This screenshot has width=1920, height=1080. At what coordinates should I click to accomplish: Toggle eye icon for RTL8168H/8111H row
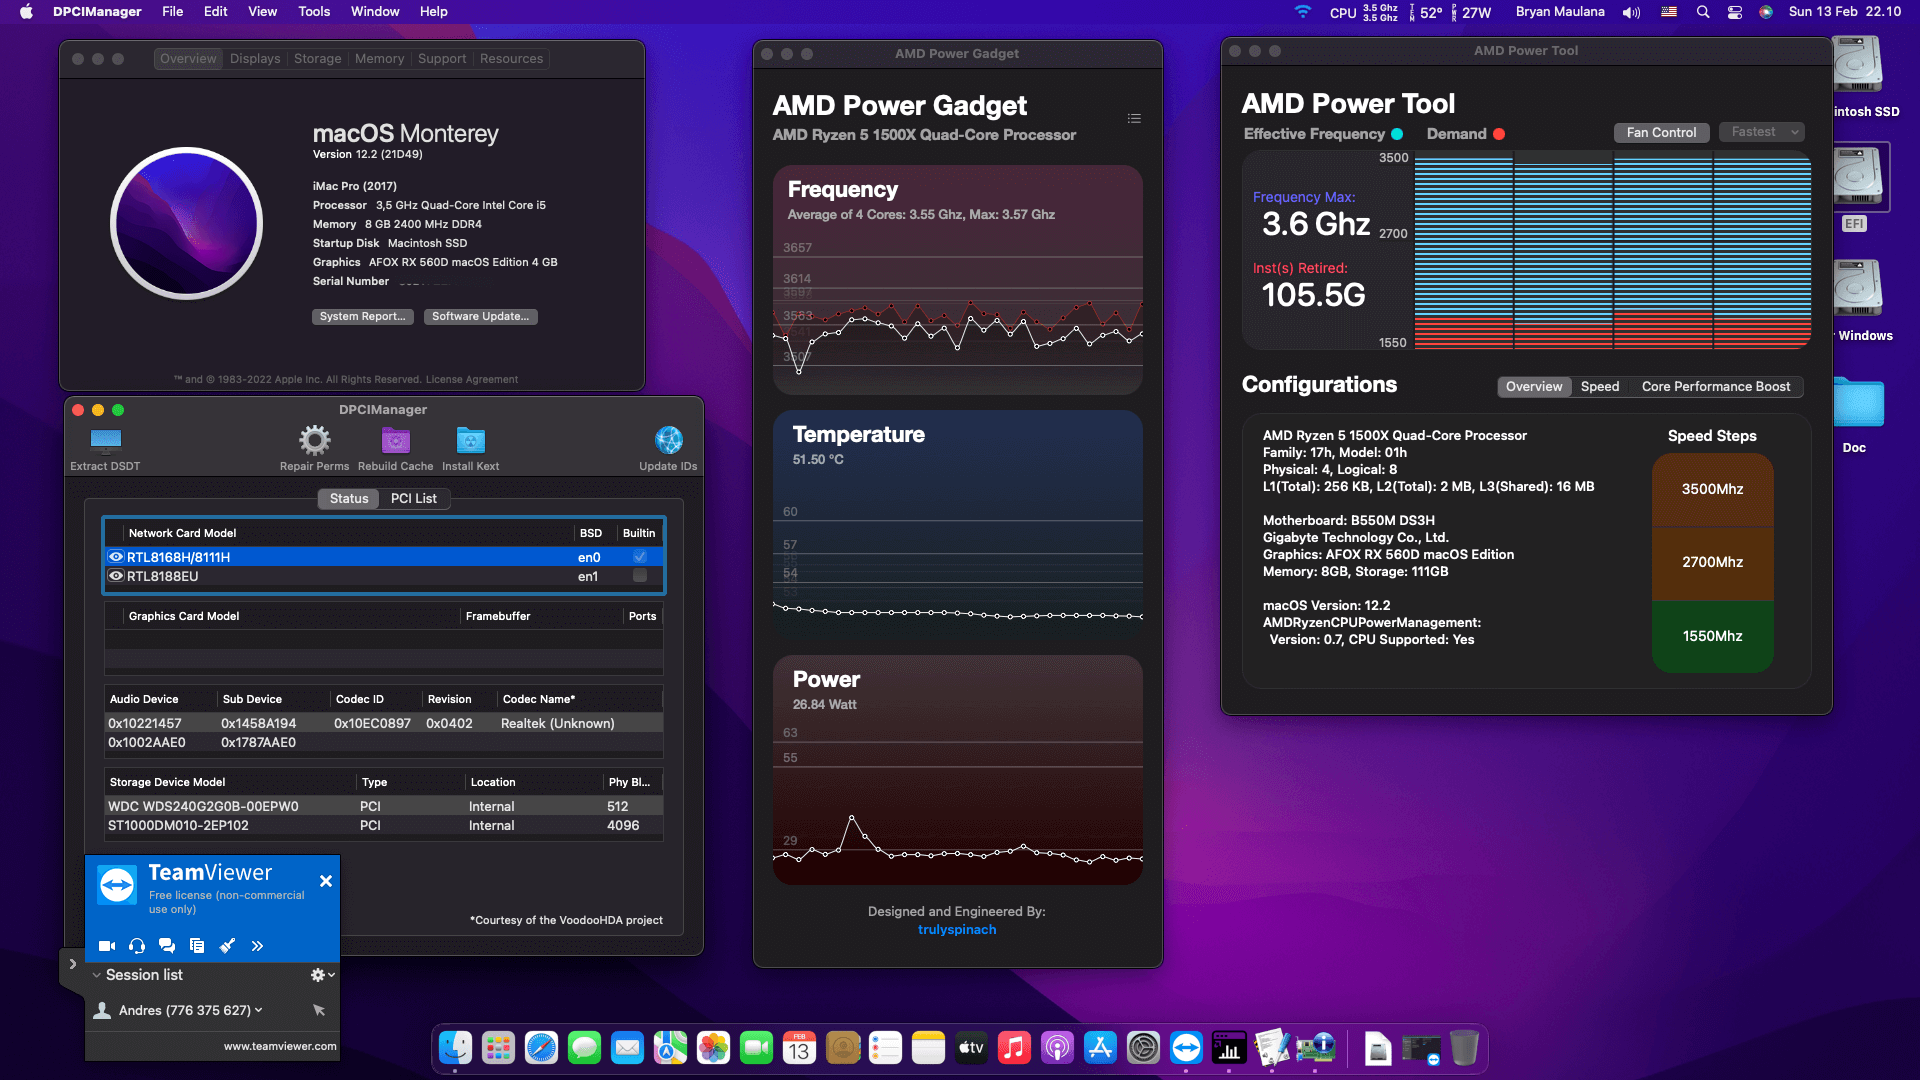click(x=116, y=557)
